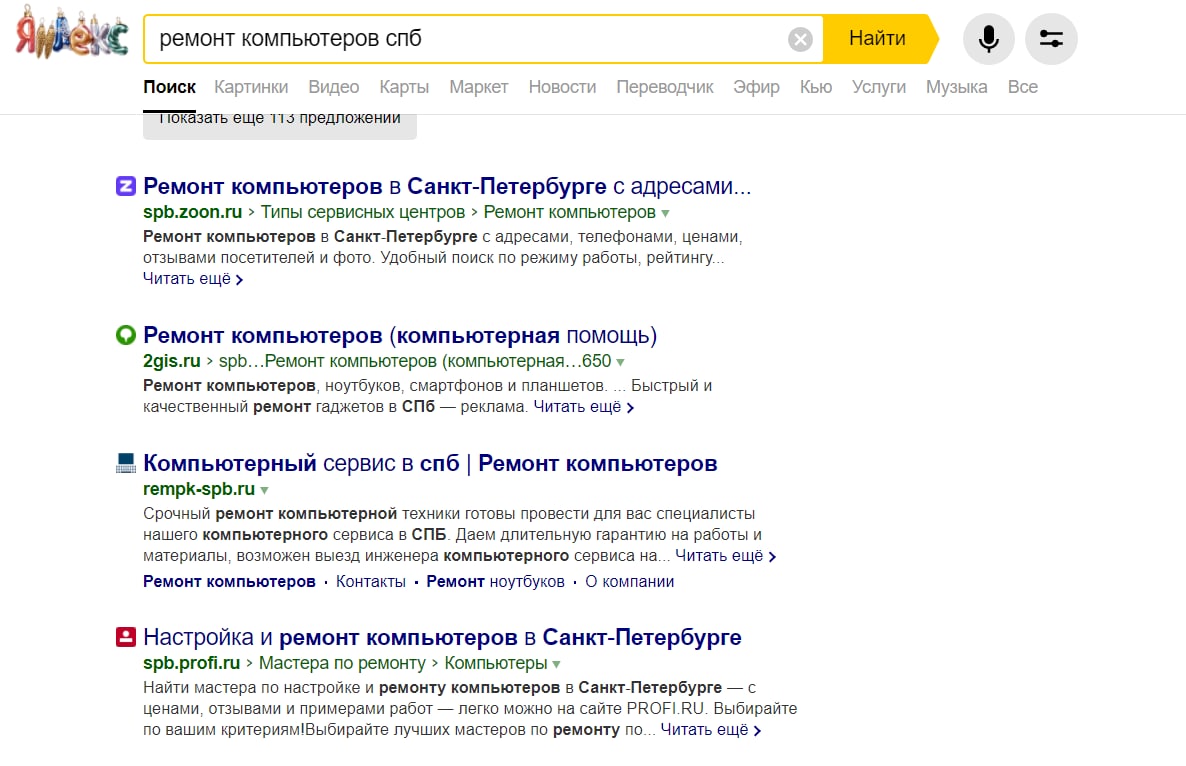Image resolution: width=1186 pixels, height=766 pixels.
Task: Expand dropdown arrow next to rempk-spb.ru
Action: (265, 490)
